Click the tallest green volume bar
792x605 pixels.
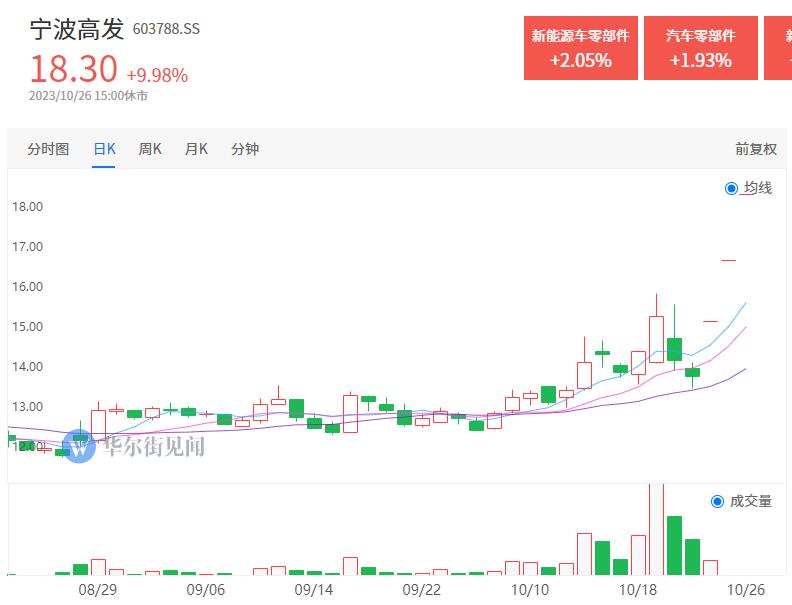tap(674, 545)
